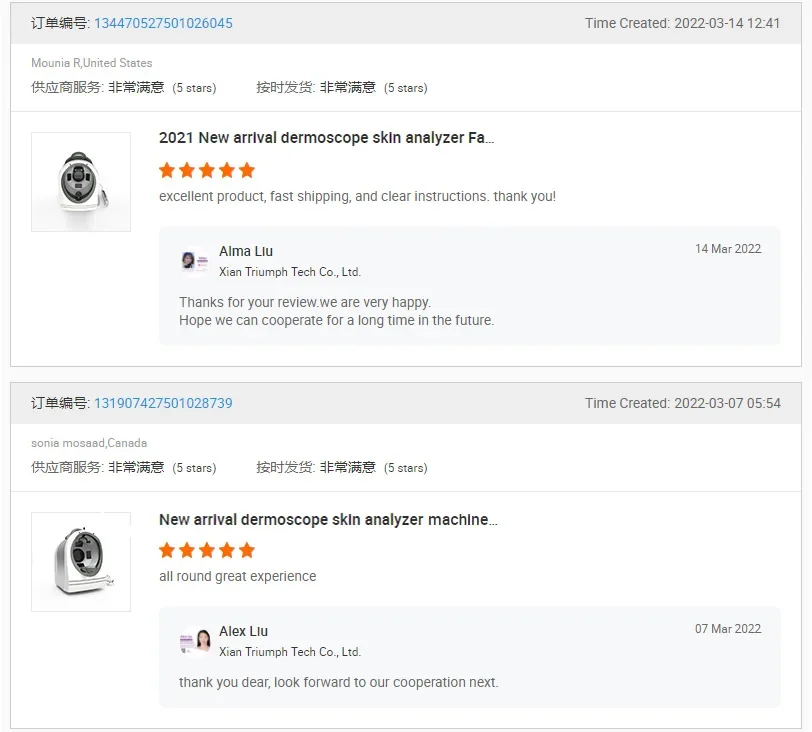Click the five-star rating on second review
The image size is (812, 732).
pos(207,550)
